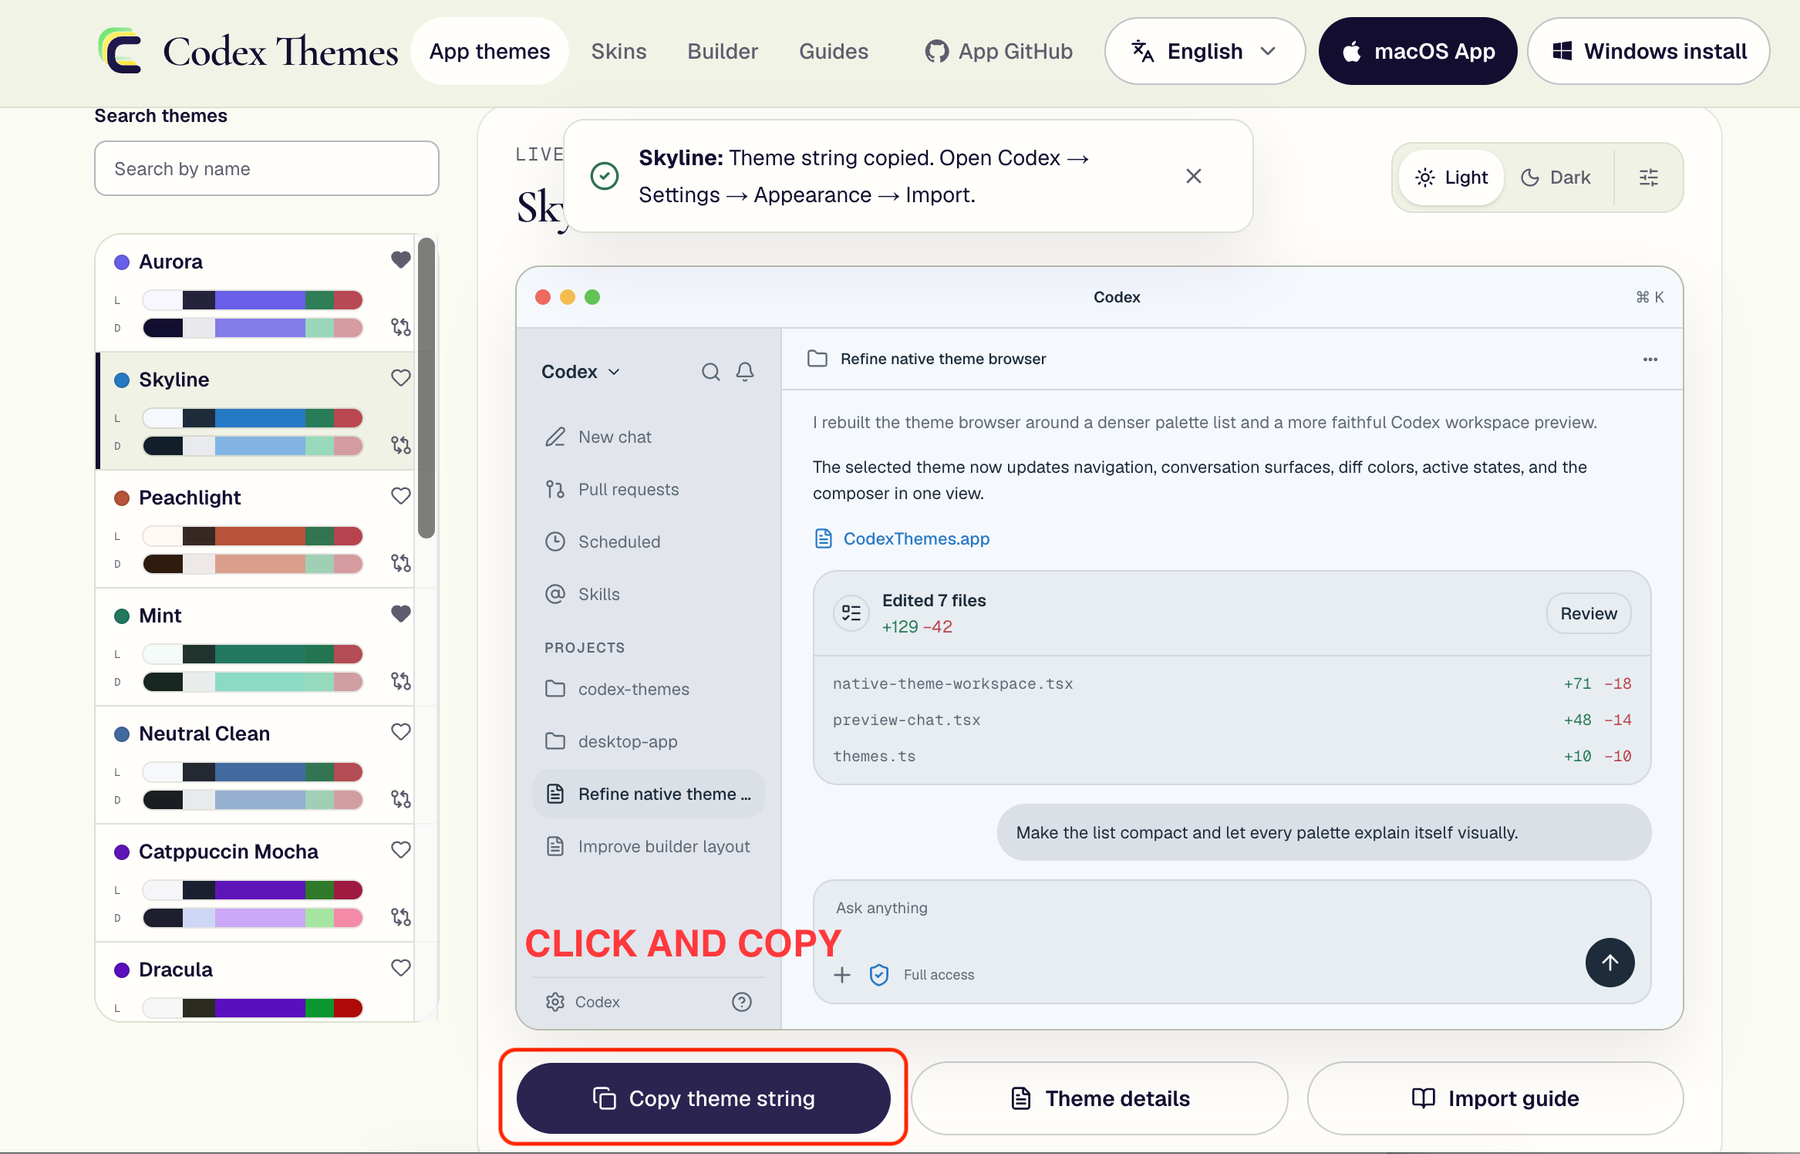Click the Catppuccin Mocha compare/swap icon

(x=401, y=917)
